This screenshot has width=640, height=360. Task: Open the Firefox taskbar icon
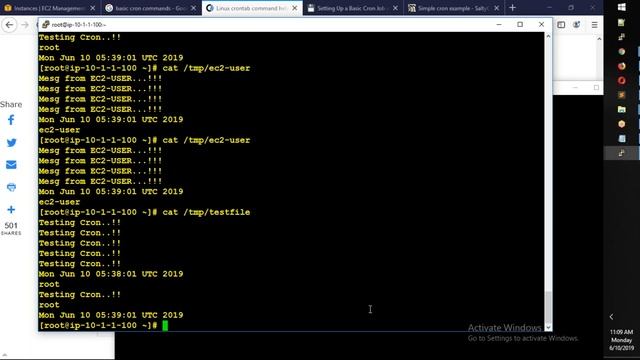tap(621, 66)
